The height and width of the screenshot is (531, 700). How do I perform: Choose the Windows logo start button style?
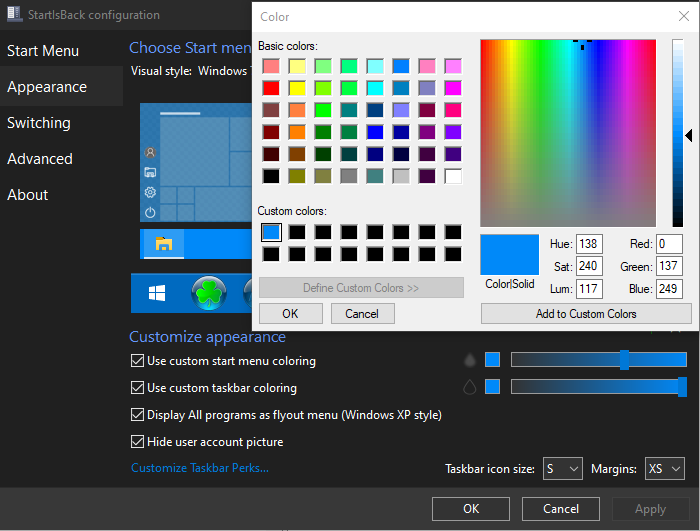(157, 293)
